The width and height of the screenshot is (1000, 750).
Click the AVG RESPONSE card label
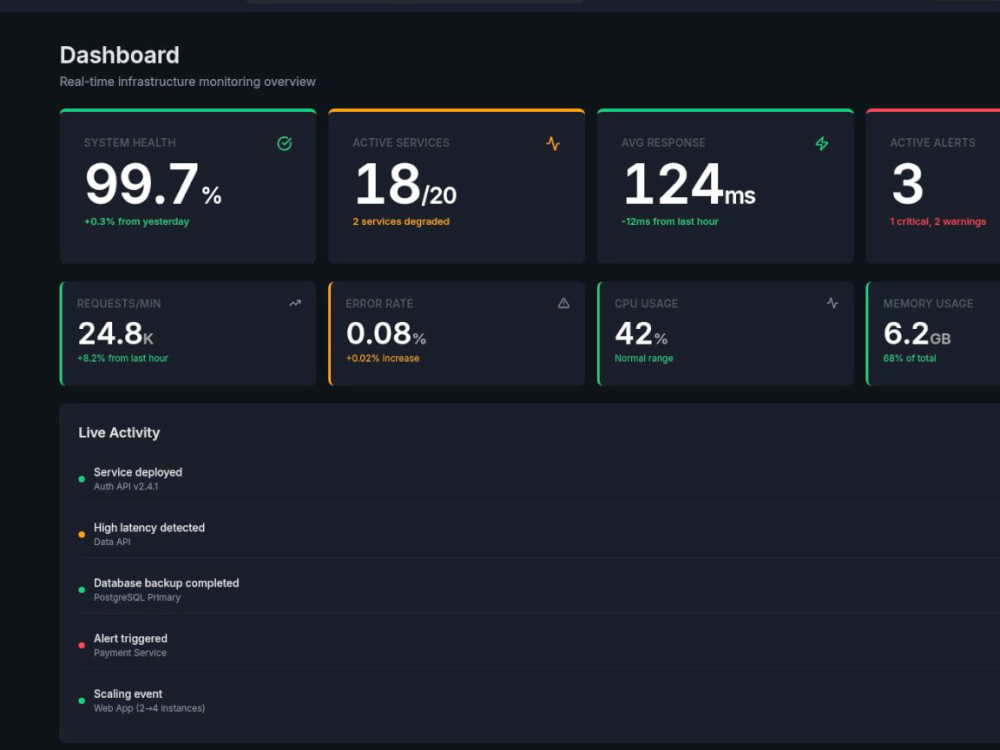pyautogui.click(x=663, y=143)
